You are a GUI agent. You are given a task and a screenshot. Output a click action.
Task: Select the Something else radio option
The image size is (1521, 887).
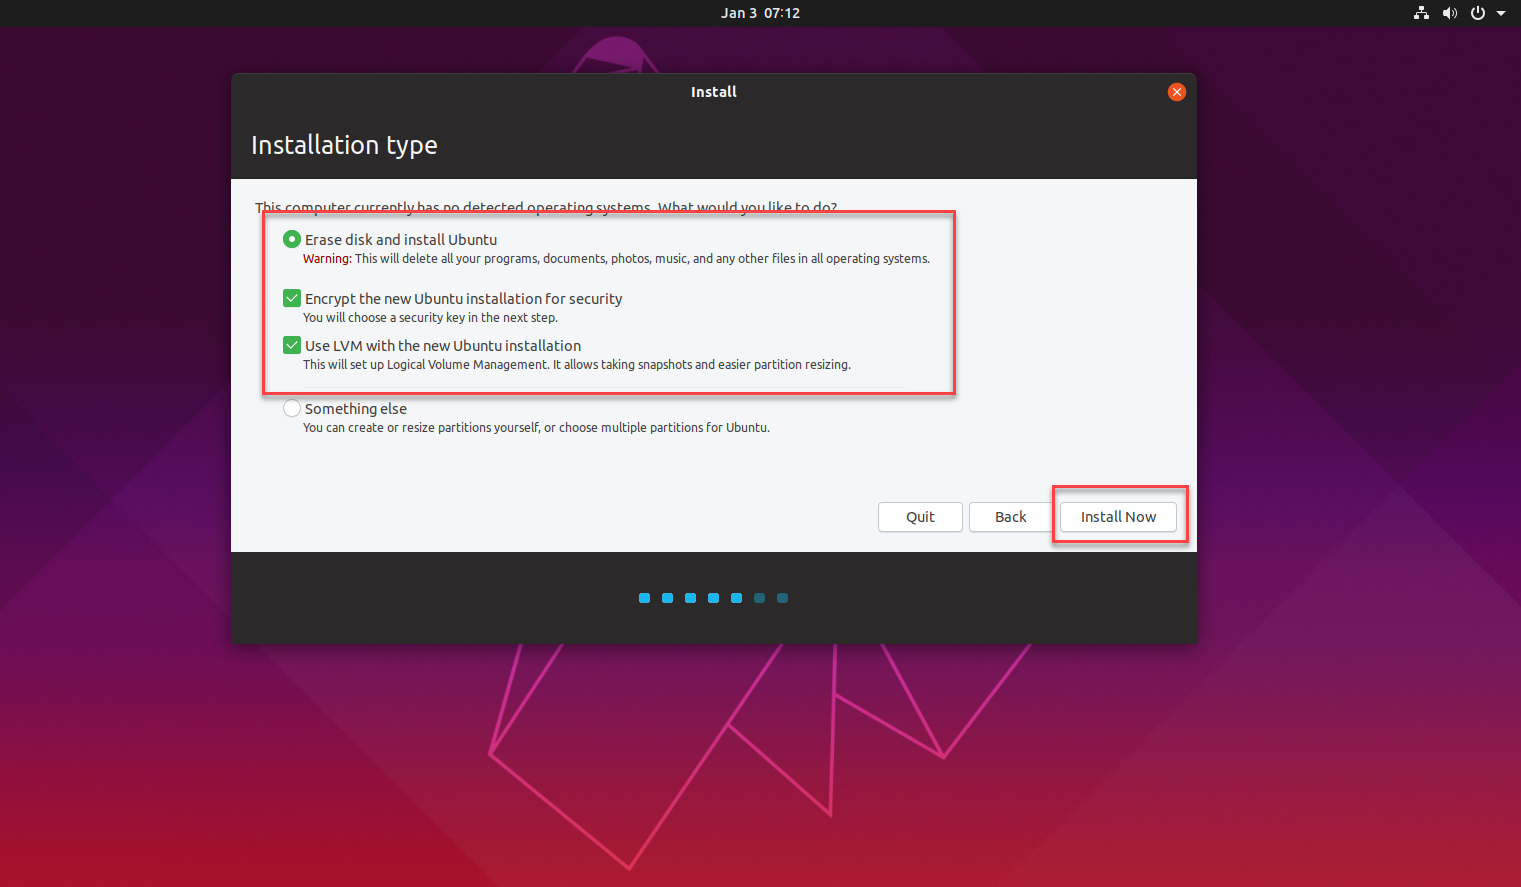pyautogui.click(x=292, y=408)
